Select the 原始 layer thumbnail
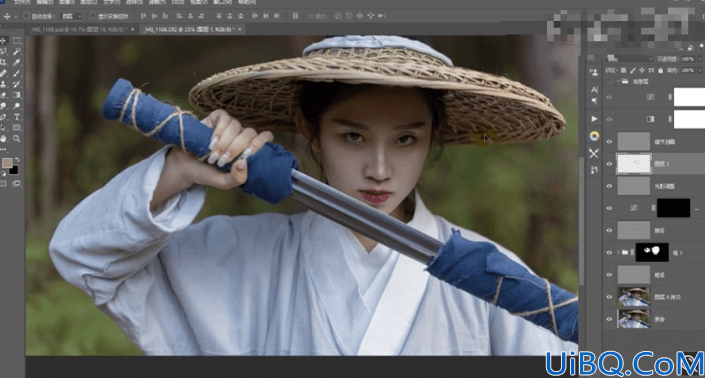Image resolution: width=705 pixels, height=378 pixels. tap(634, 319)
